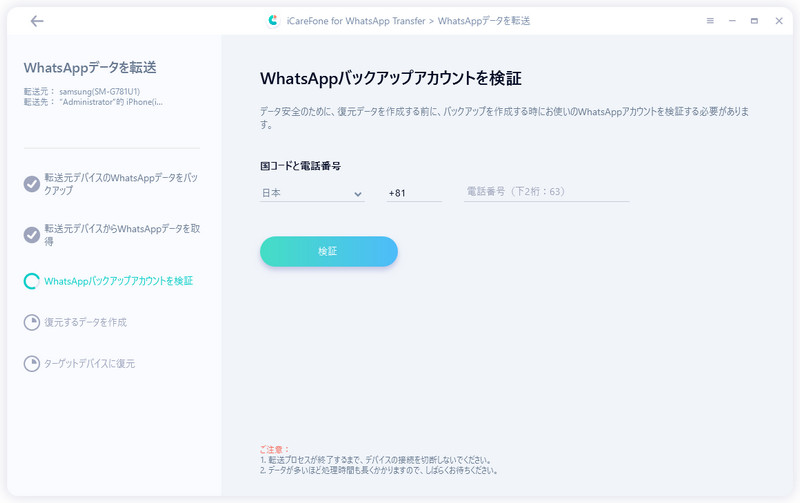Select step ターゲットデバイスに復元

tap(89, 364)
